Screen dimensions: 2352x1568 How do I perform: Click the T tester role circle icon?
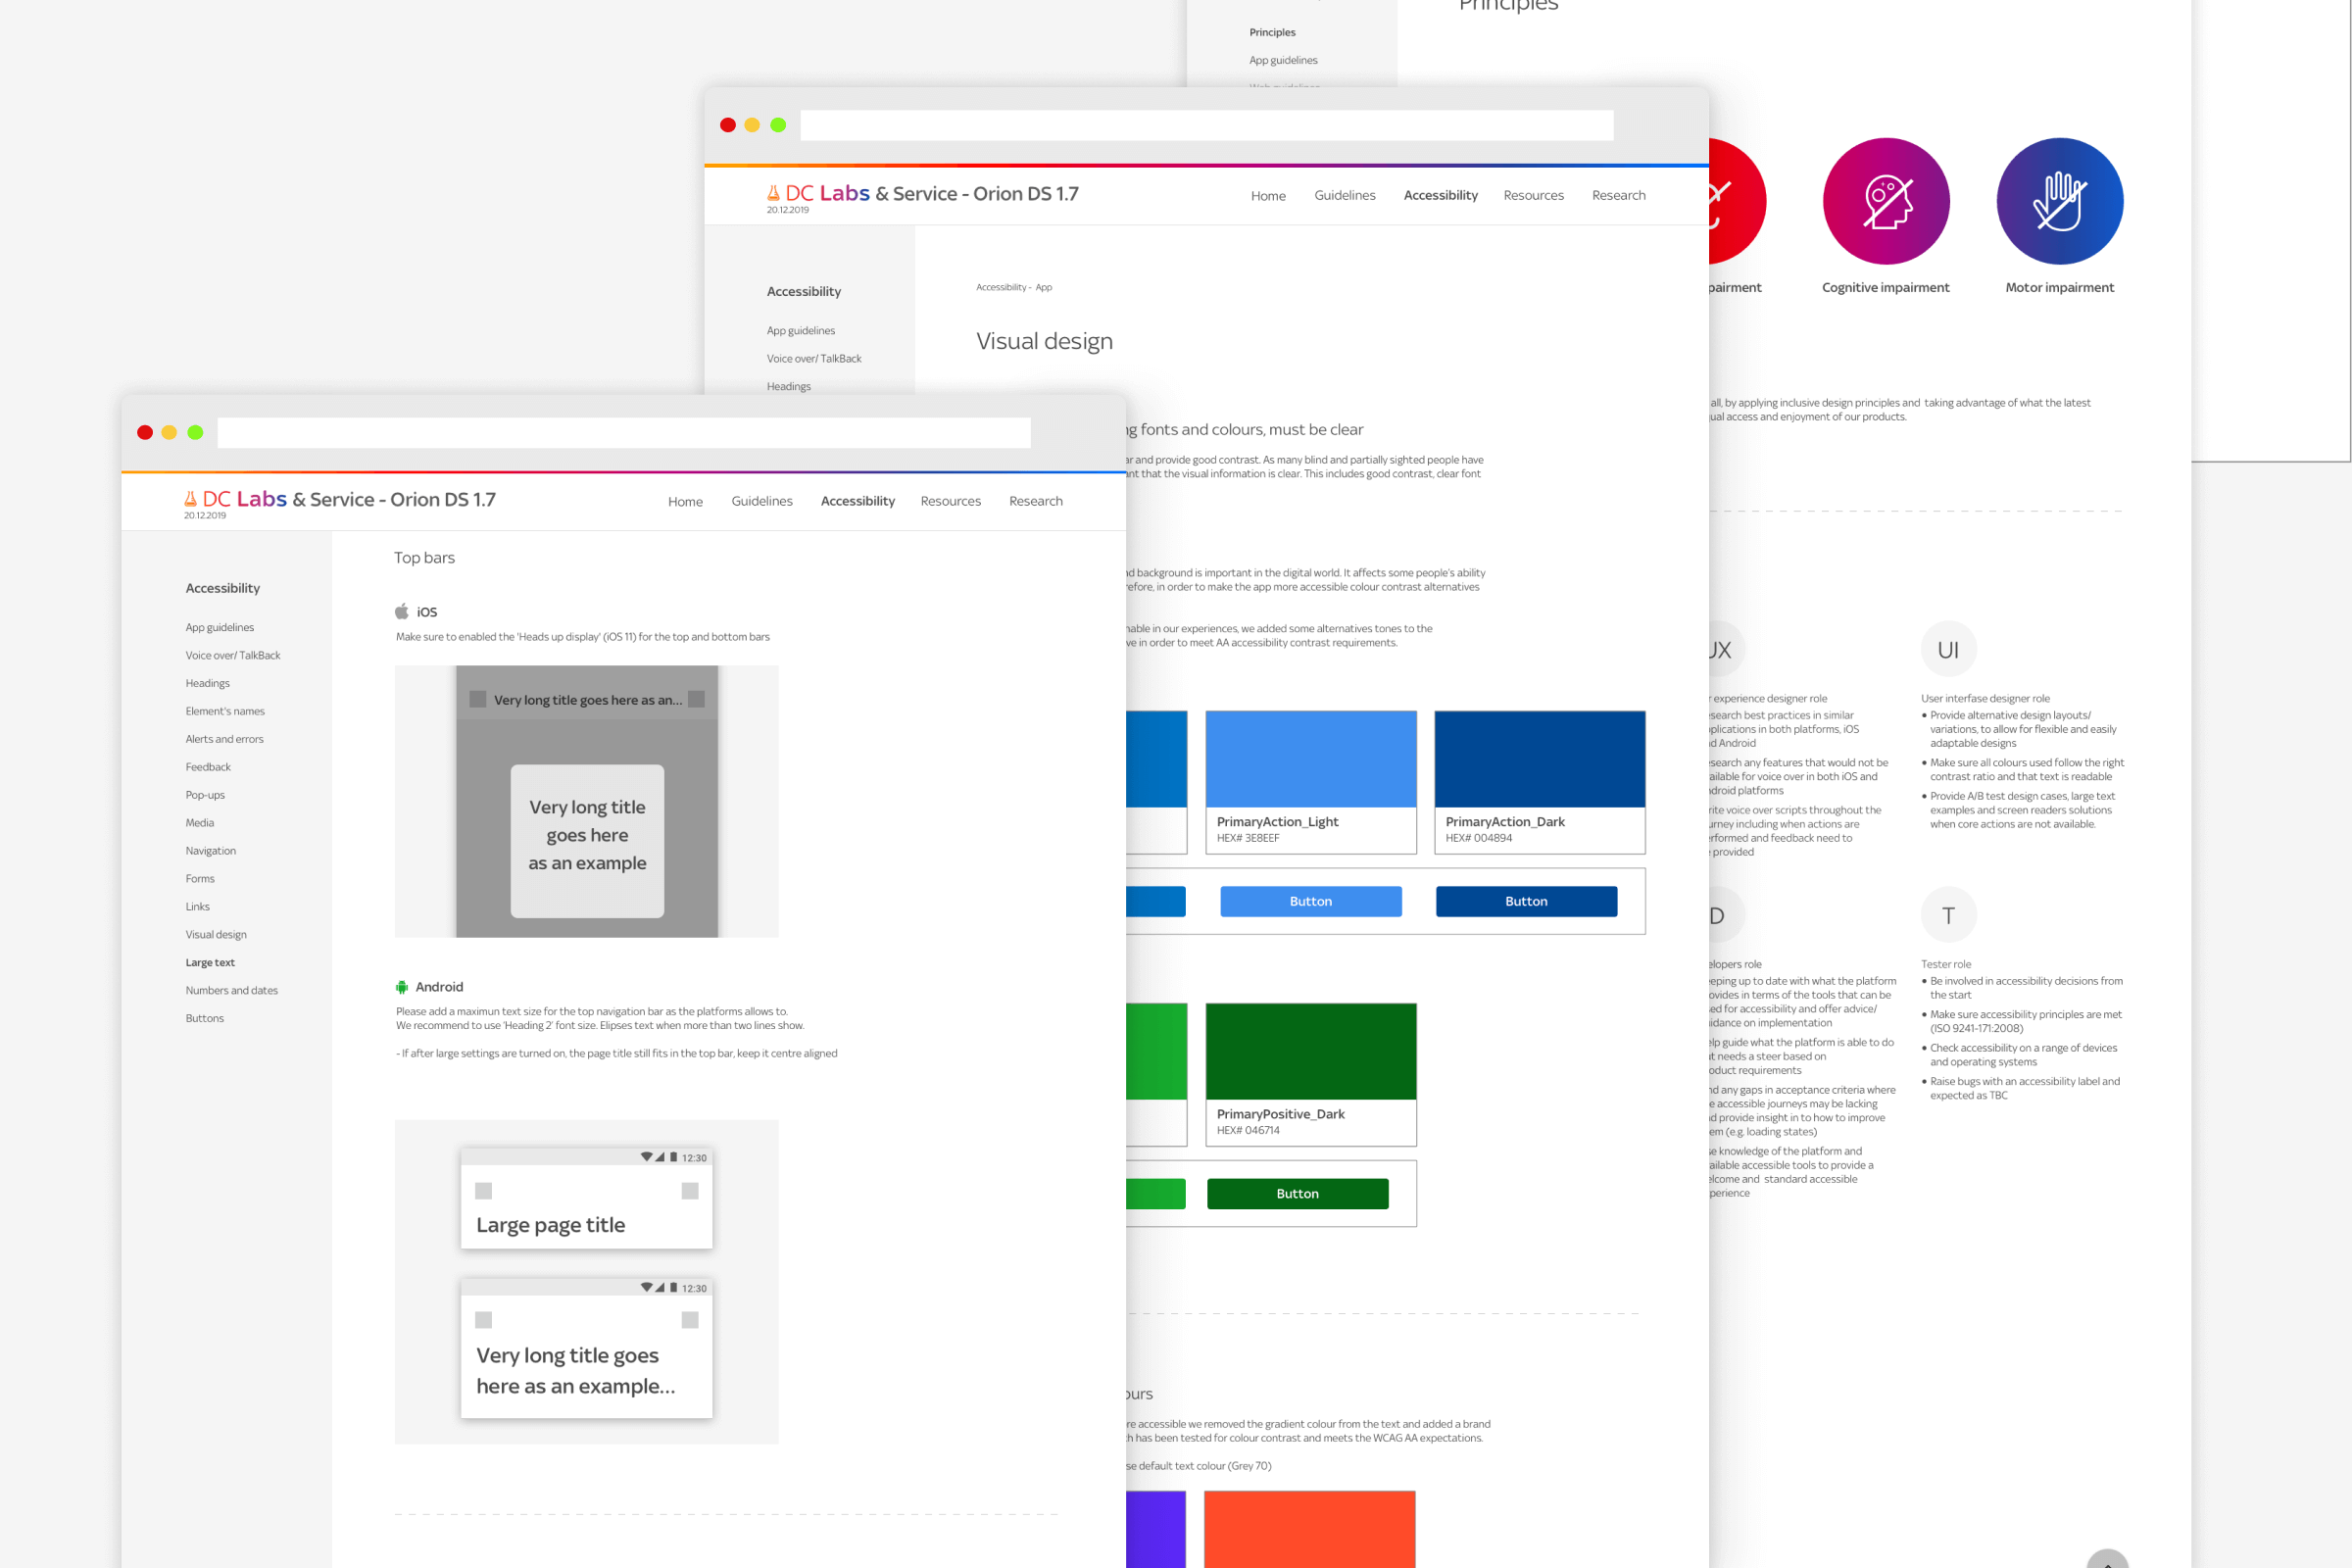[x=1948, y=913]
